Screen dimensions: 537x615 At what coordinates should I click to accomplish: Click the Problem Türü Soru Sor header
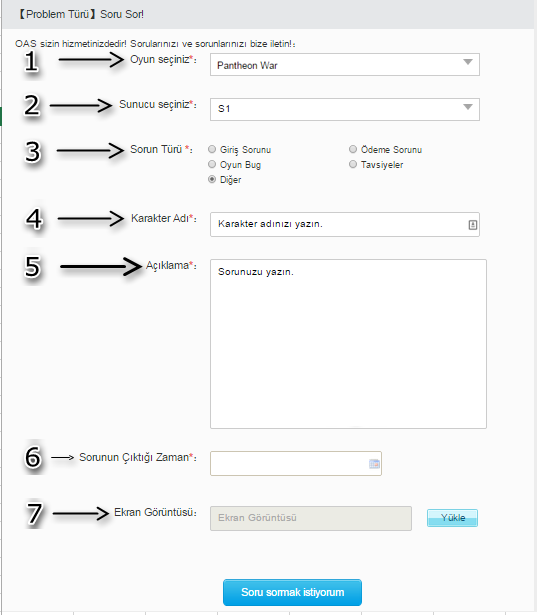(x=81, y=15)
